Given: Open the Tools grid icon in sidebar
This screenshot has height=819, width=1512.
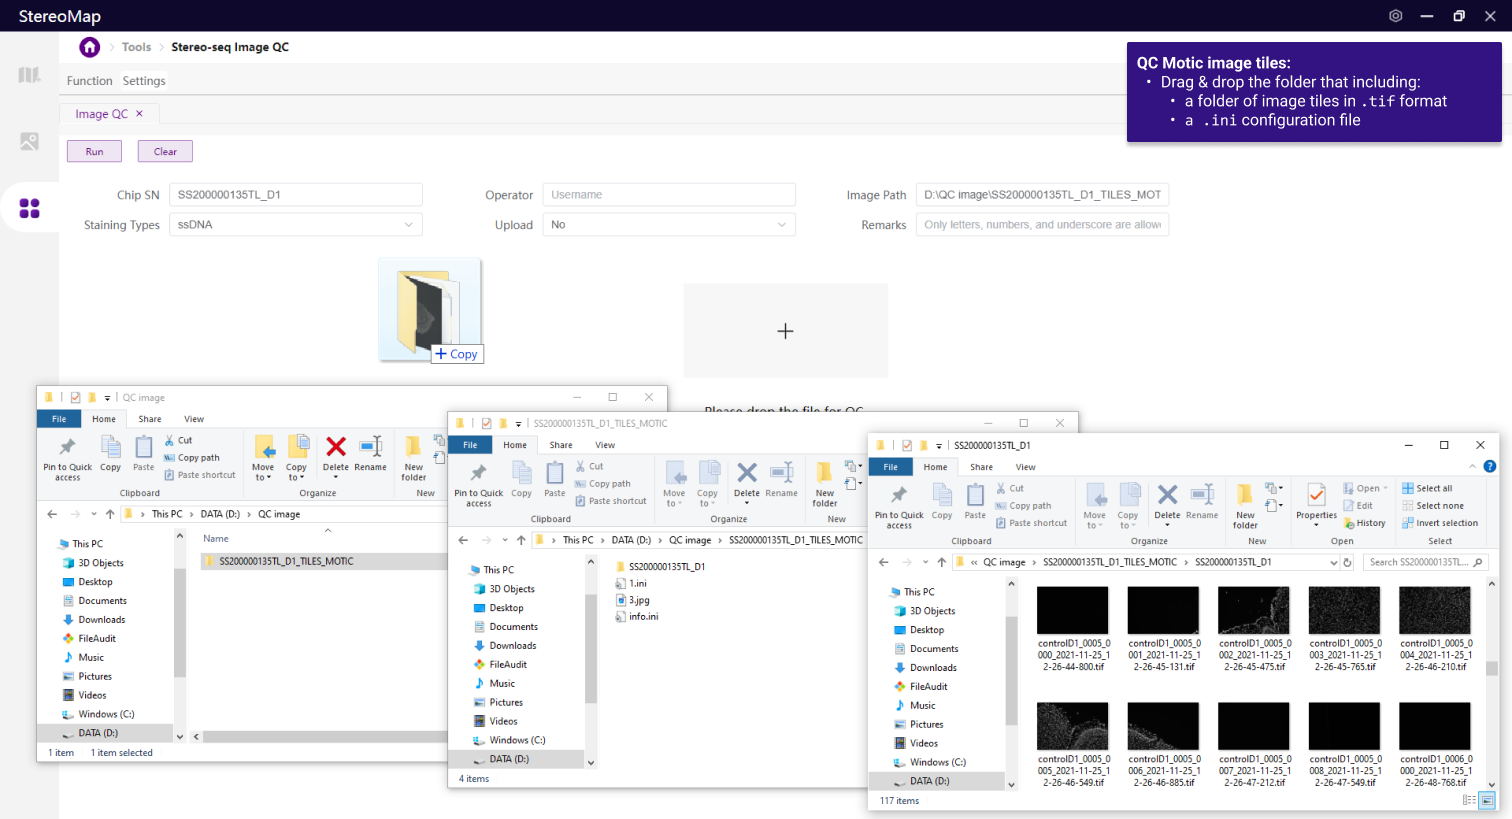Looking at the screenshot, I should coord(29,208).
